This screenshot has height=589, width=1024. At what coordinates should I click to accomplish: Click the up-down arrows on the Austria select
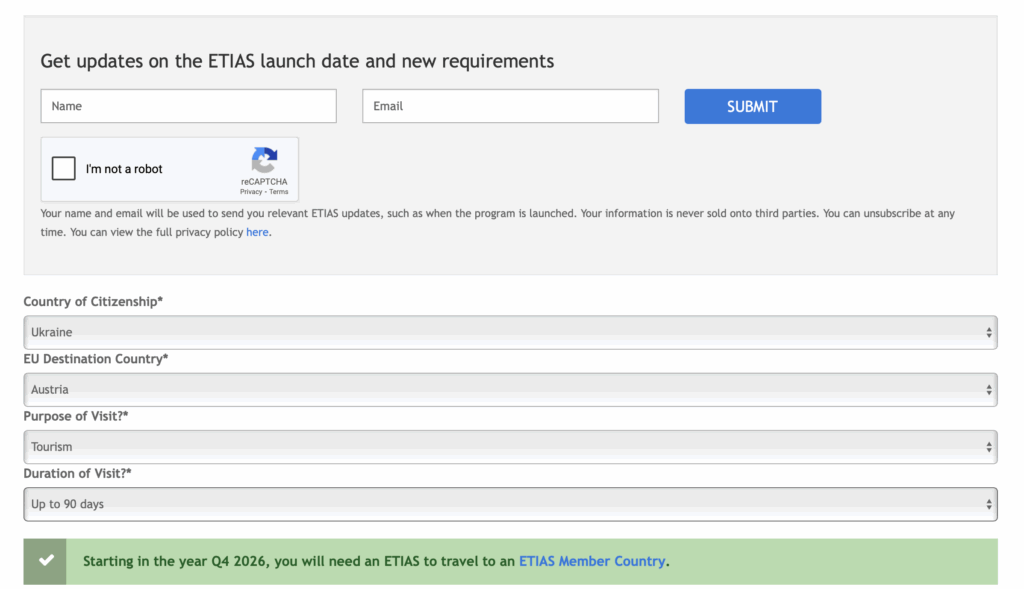[x=989, y=390]
